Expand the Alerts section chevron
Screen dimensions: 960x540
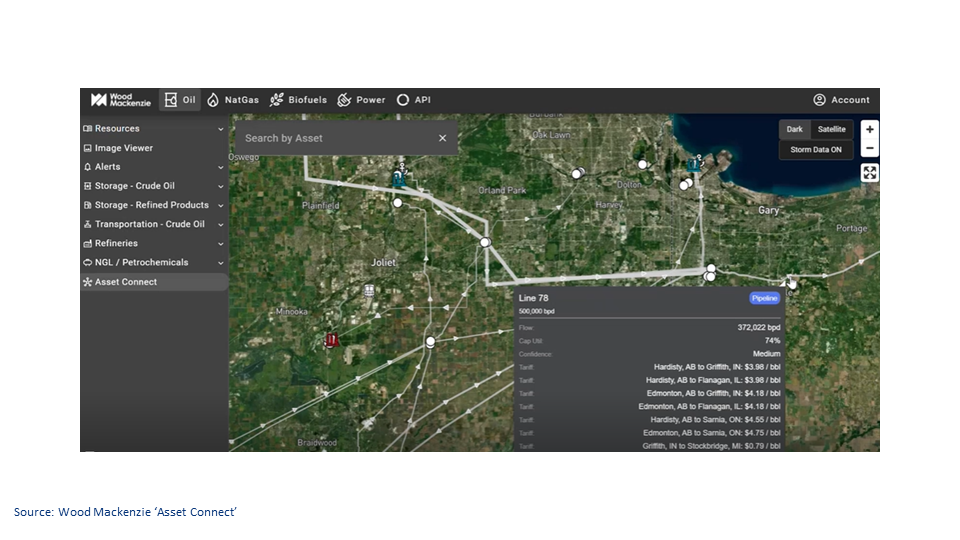pyautogui.click(x=221, y=167)
